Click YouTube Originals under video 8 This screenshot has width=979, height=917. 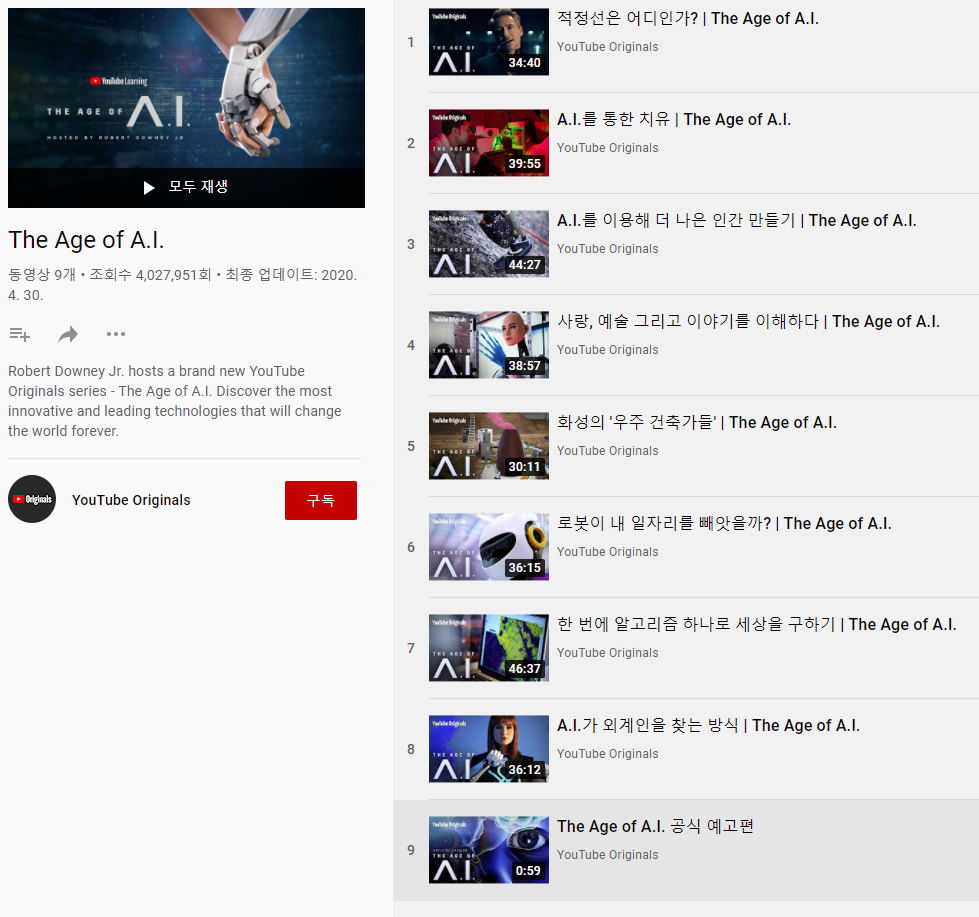[608, 754]
